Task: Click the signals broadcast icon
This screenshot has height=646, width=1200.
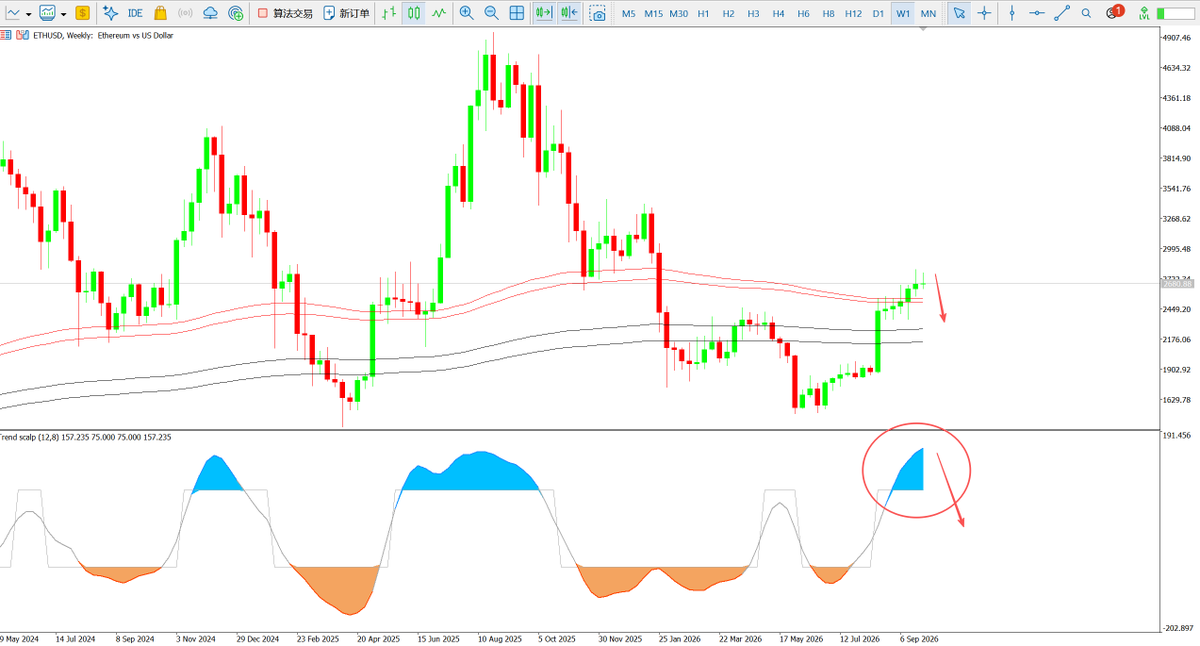Action: [x=184, y=13]
